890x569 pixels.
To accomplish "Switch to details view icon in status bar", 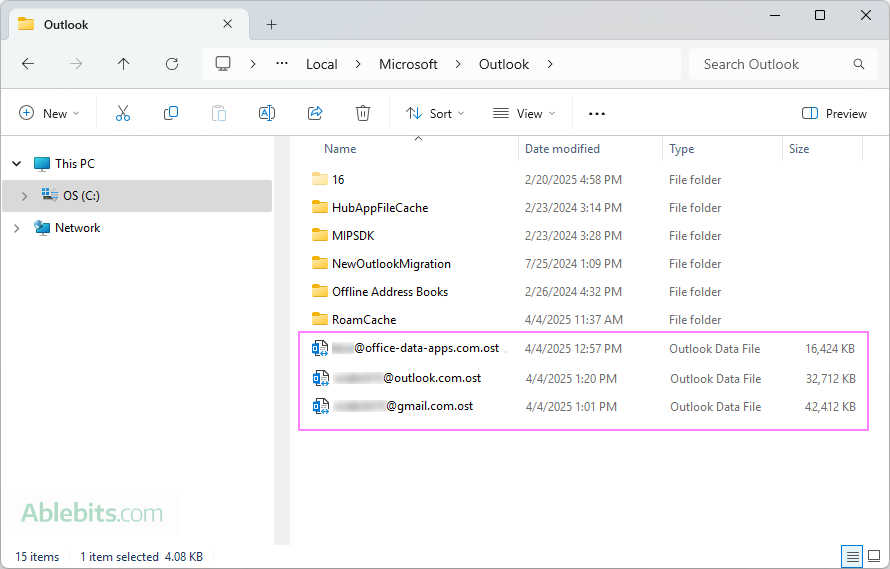I will point(852,557).
